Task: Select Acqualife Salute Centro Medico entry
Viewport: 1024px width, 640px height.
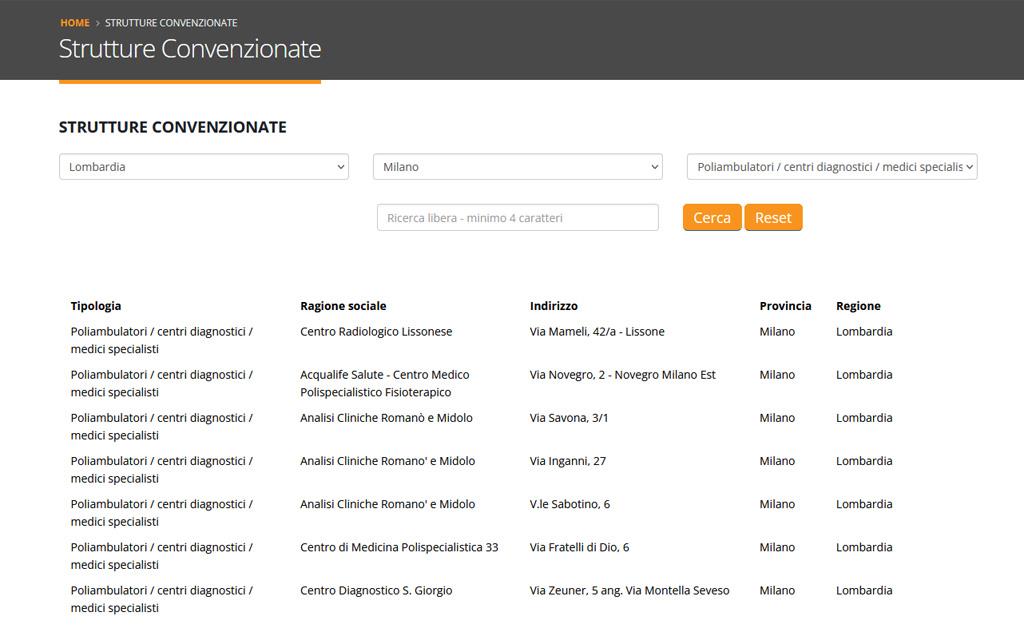Action: click(x=385, y=383)
